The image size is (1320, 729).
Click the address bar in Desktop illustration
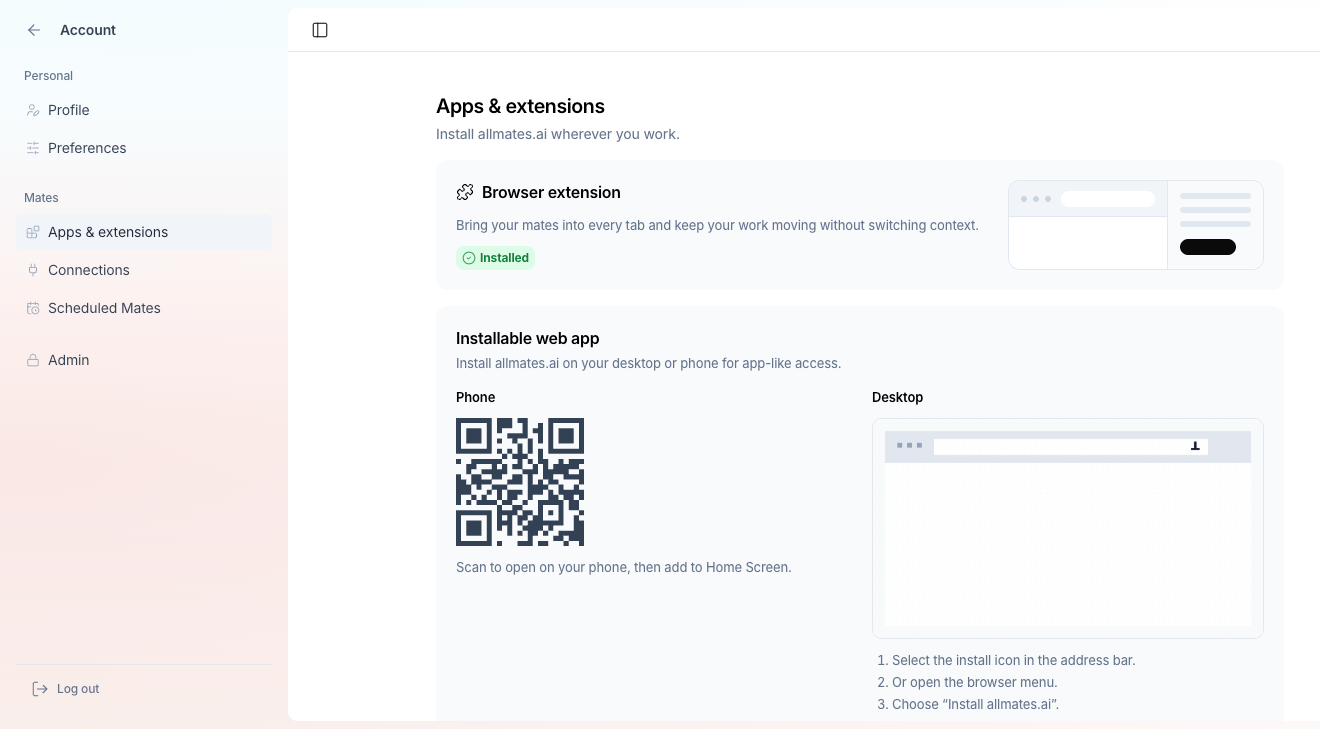(x=1070, y=447)
